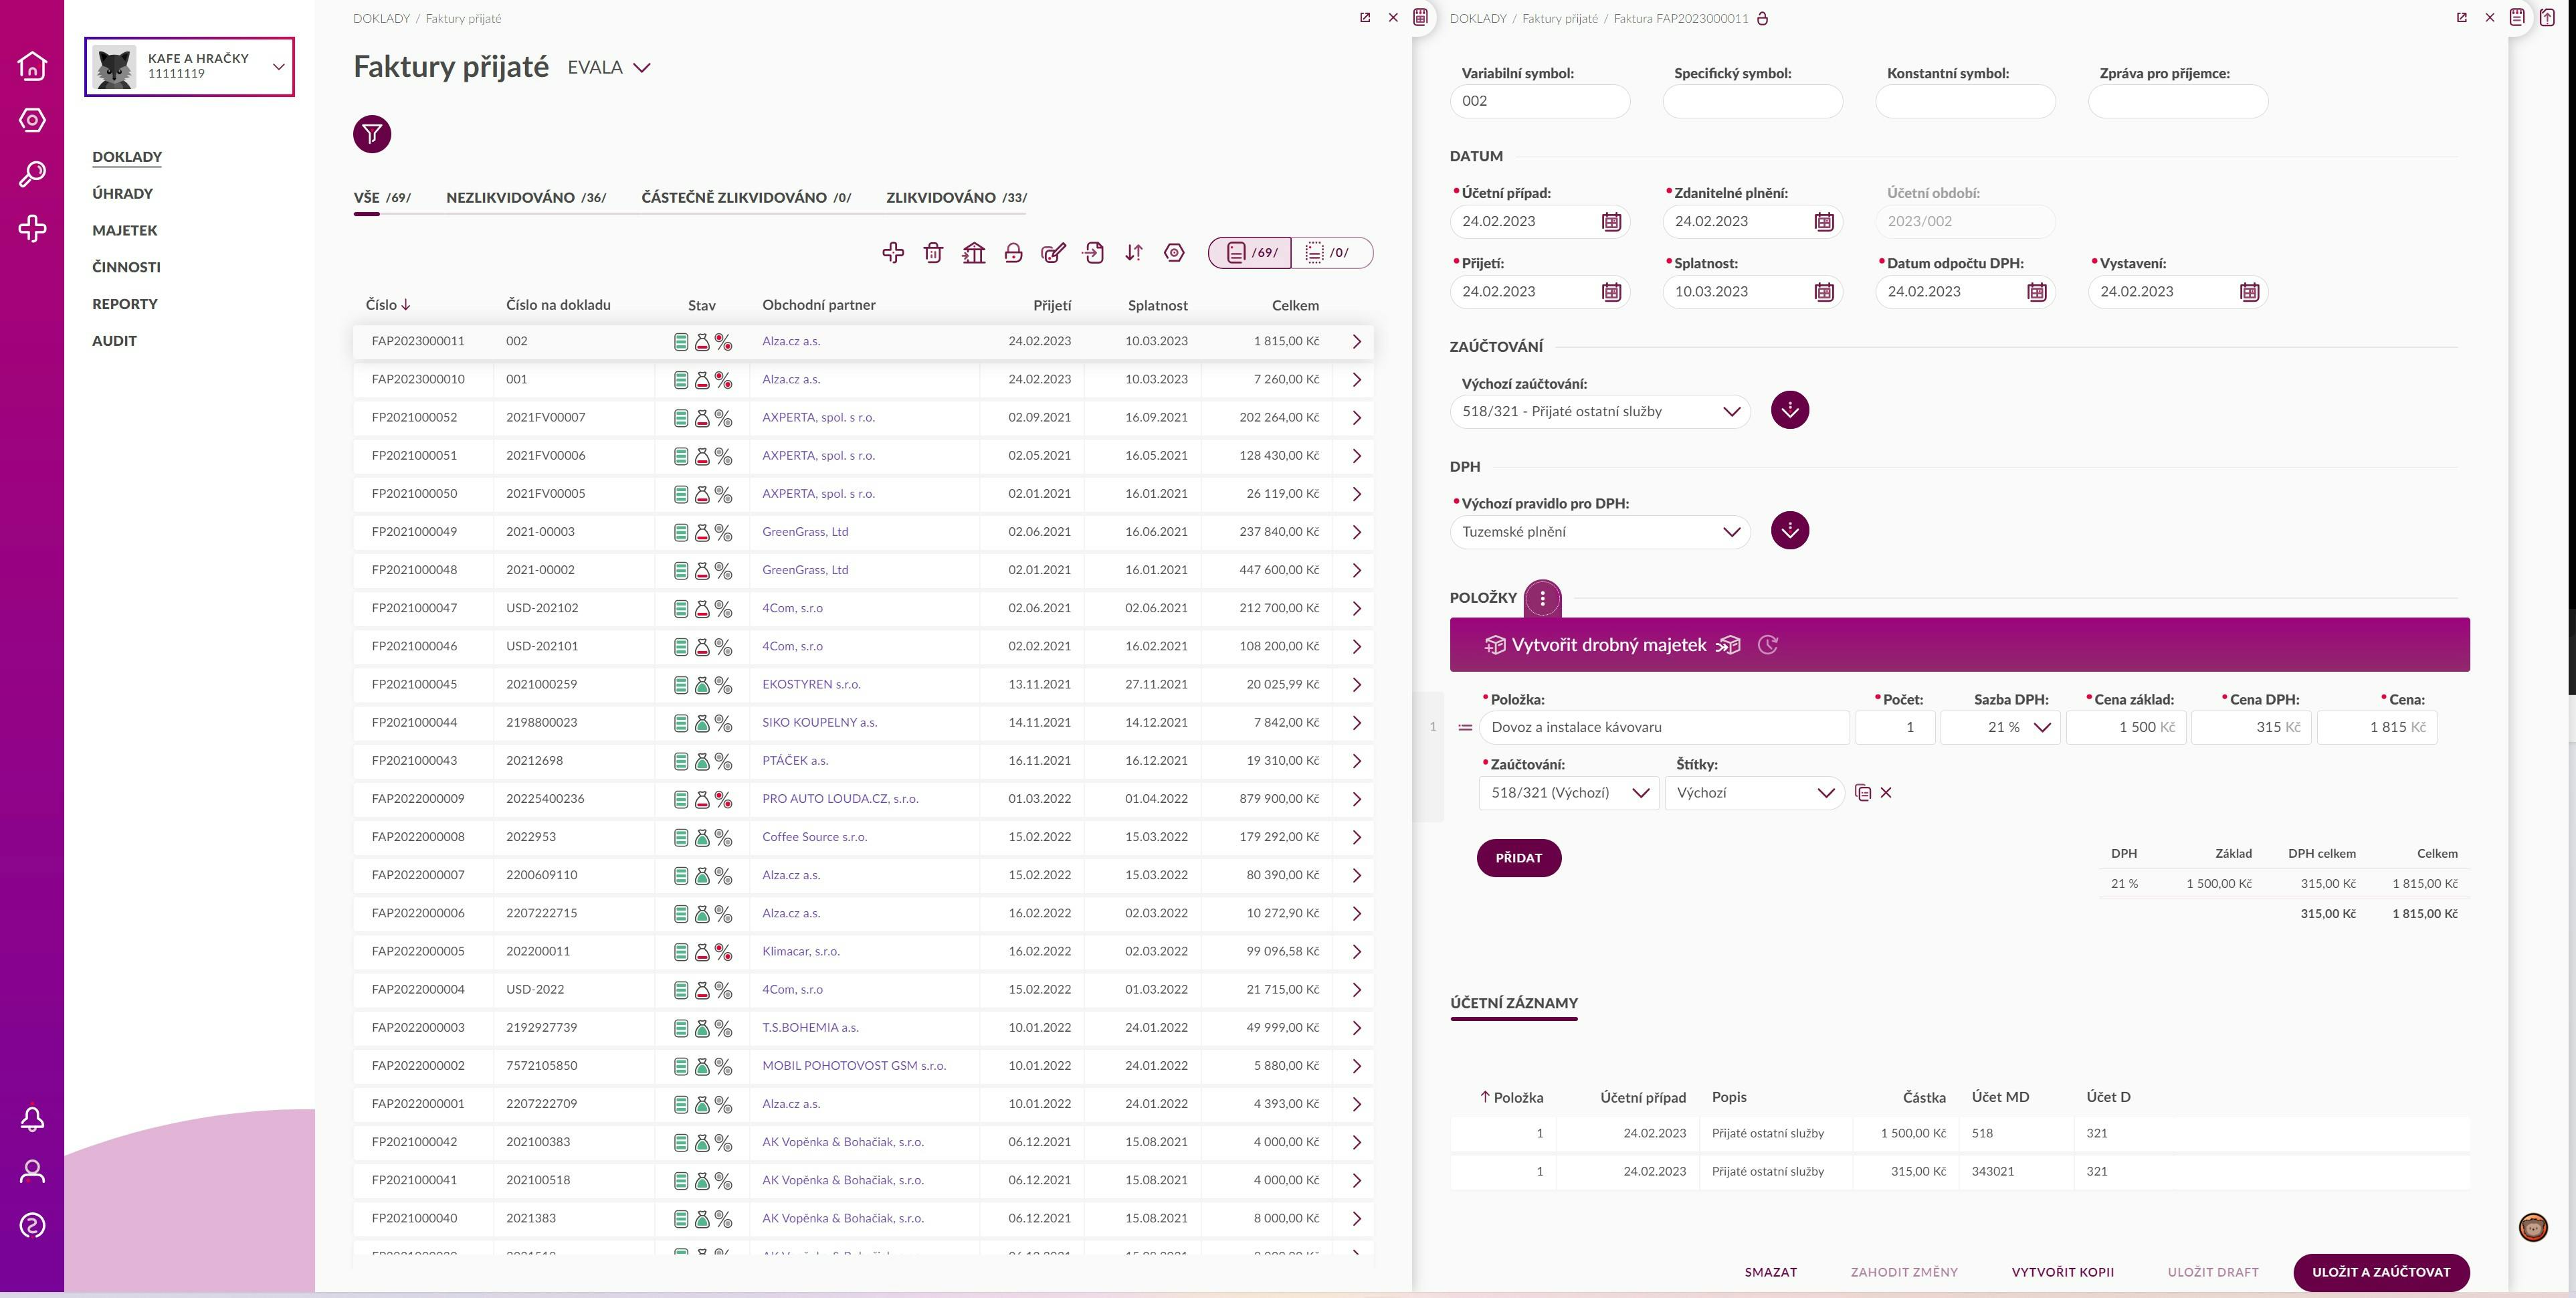The image size is (2576, 1298).
Task: Click the sort arrows icon
Action: click(x=1133, y=253)
